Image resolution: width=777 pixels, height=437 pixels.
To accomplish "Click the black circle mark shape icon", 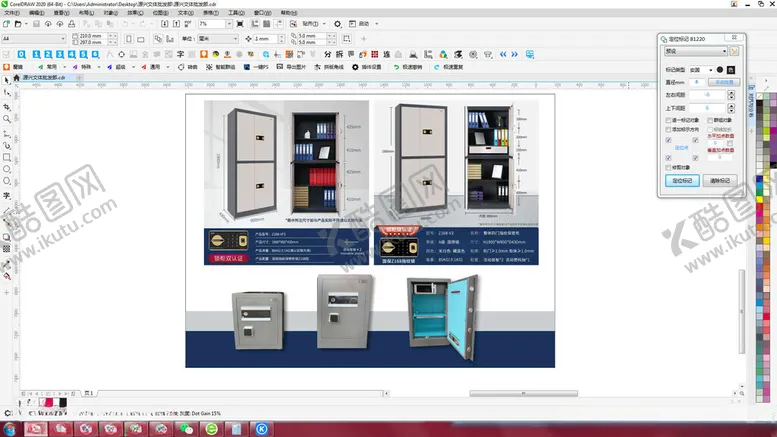I will tap(720, 70).
